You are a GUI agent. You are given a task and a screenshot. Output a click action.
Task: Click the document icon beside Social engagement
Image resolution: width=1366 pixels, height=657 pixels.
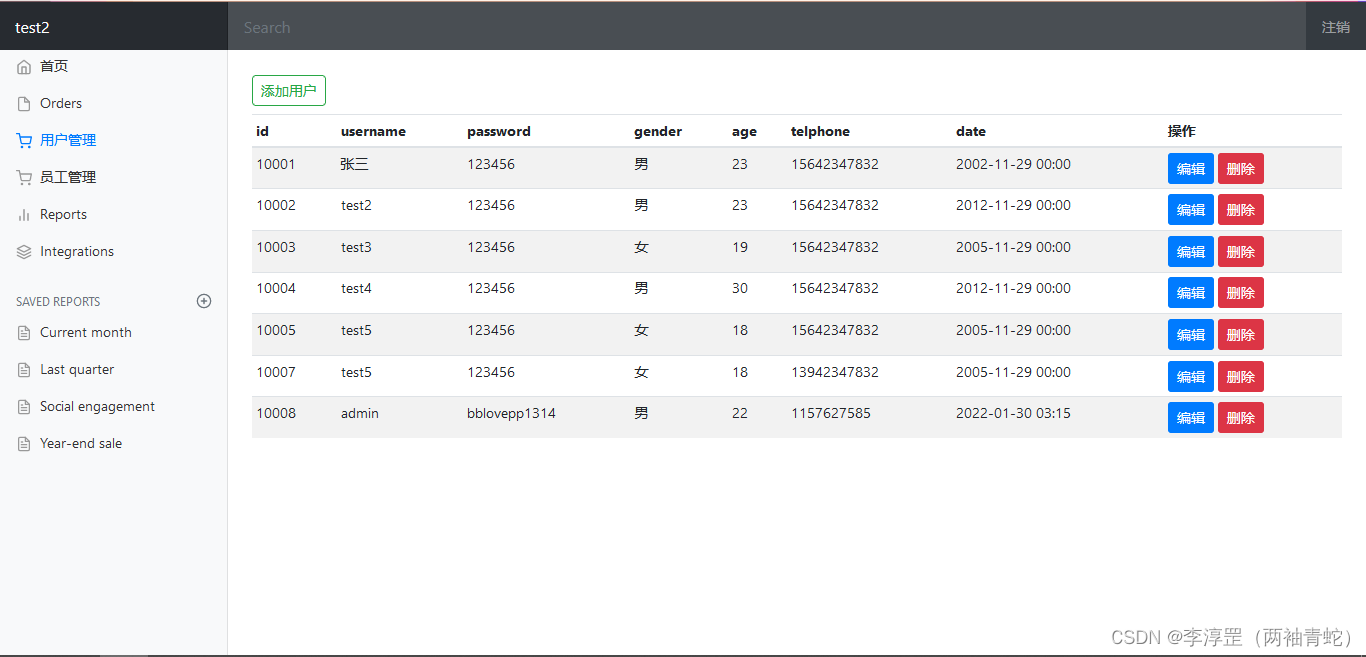coord(24,407)
